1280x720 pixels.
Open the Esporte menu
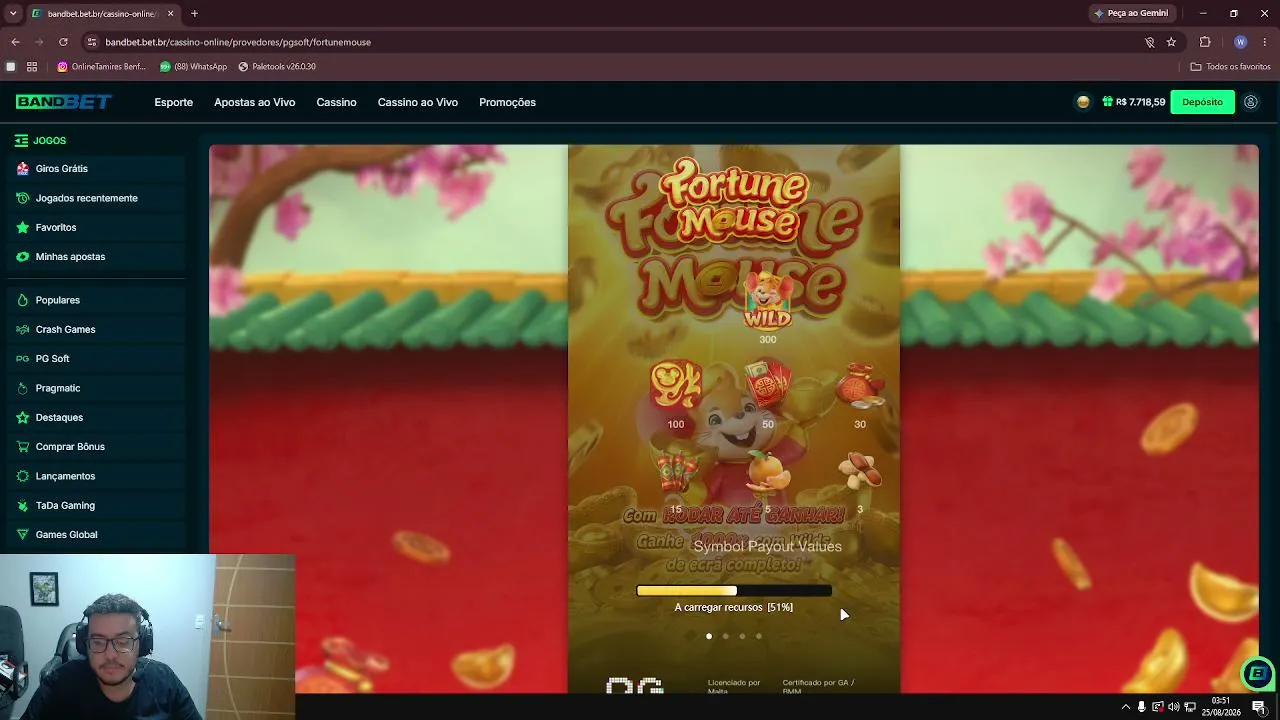coord(173,102)
